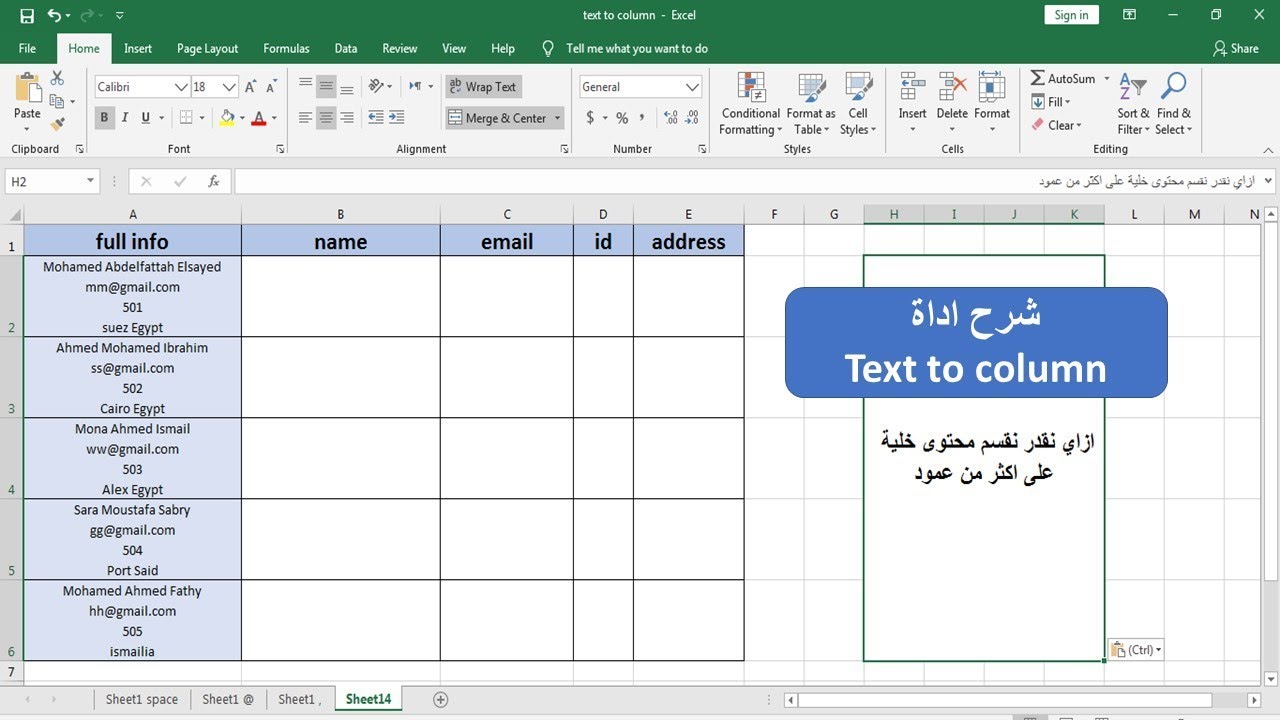Click the Format cells icon
Screen dimensions: 1280x720
pyautogui.click(x=992, y=87)
